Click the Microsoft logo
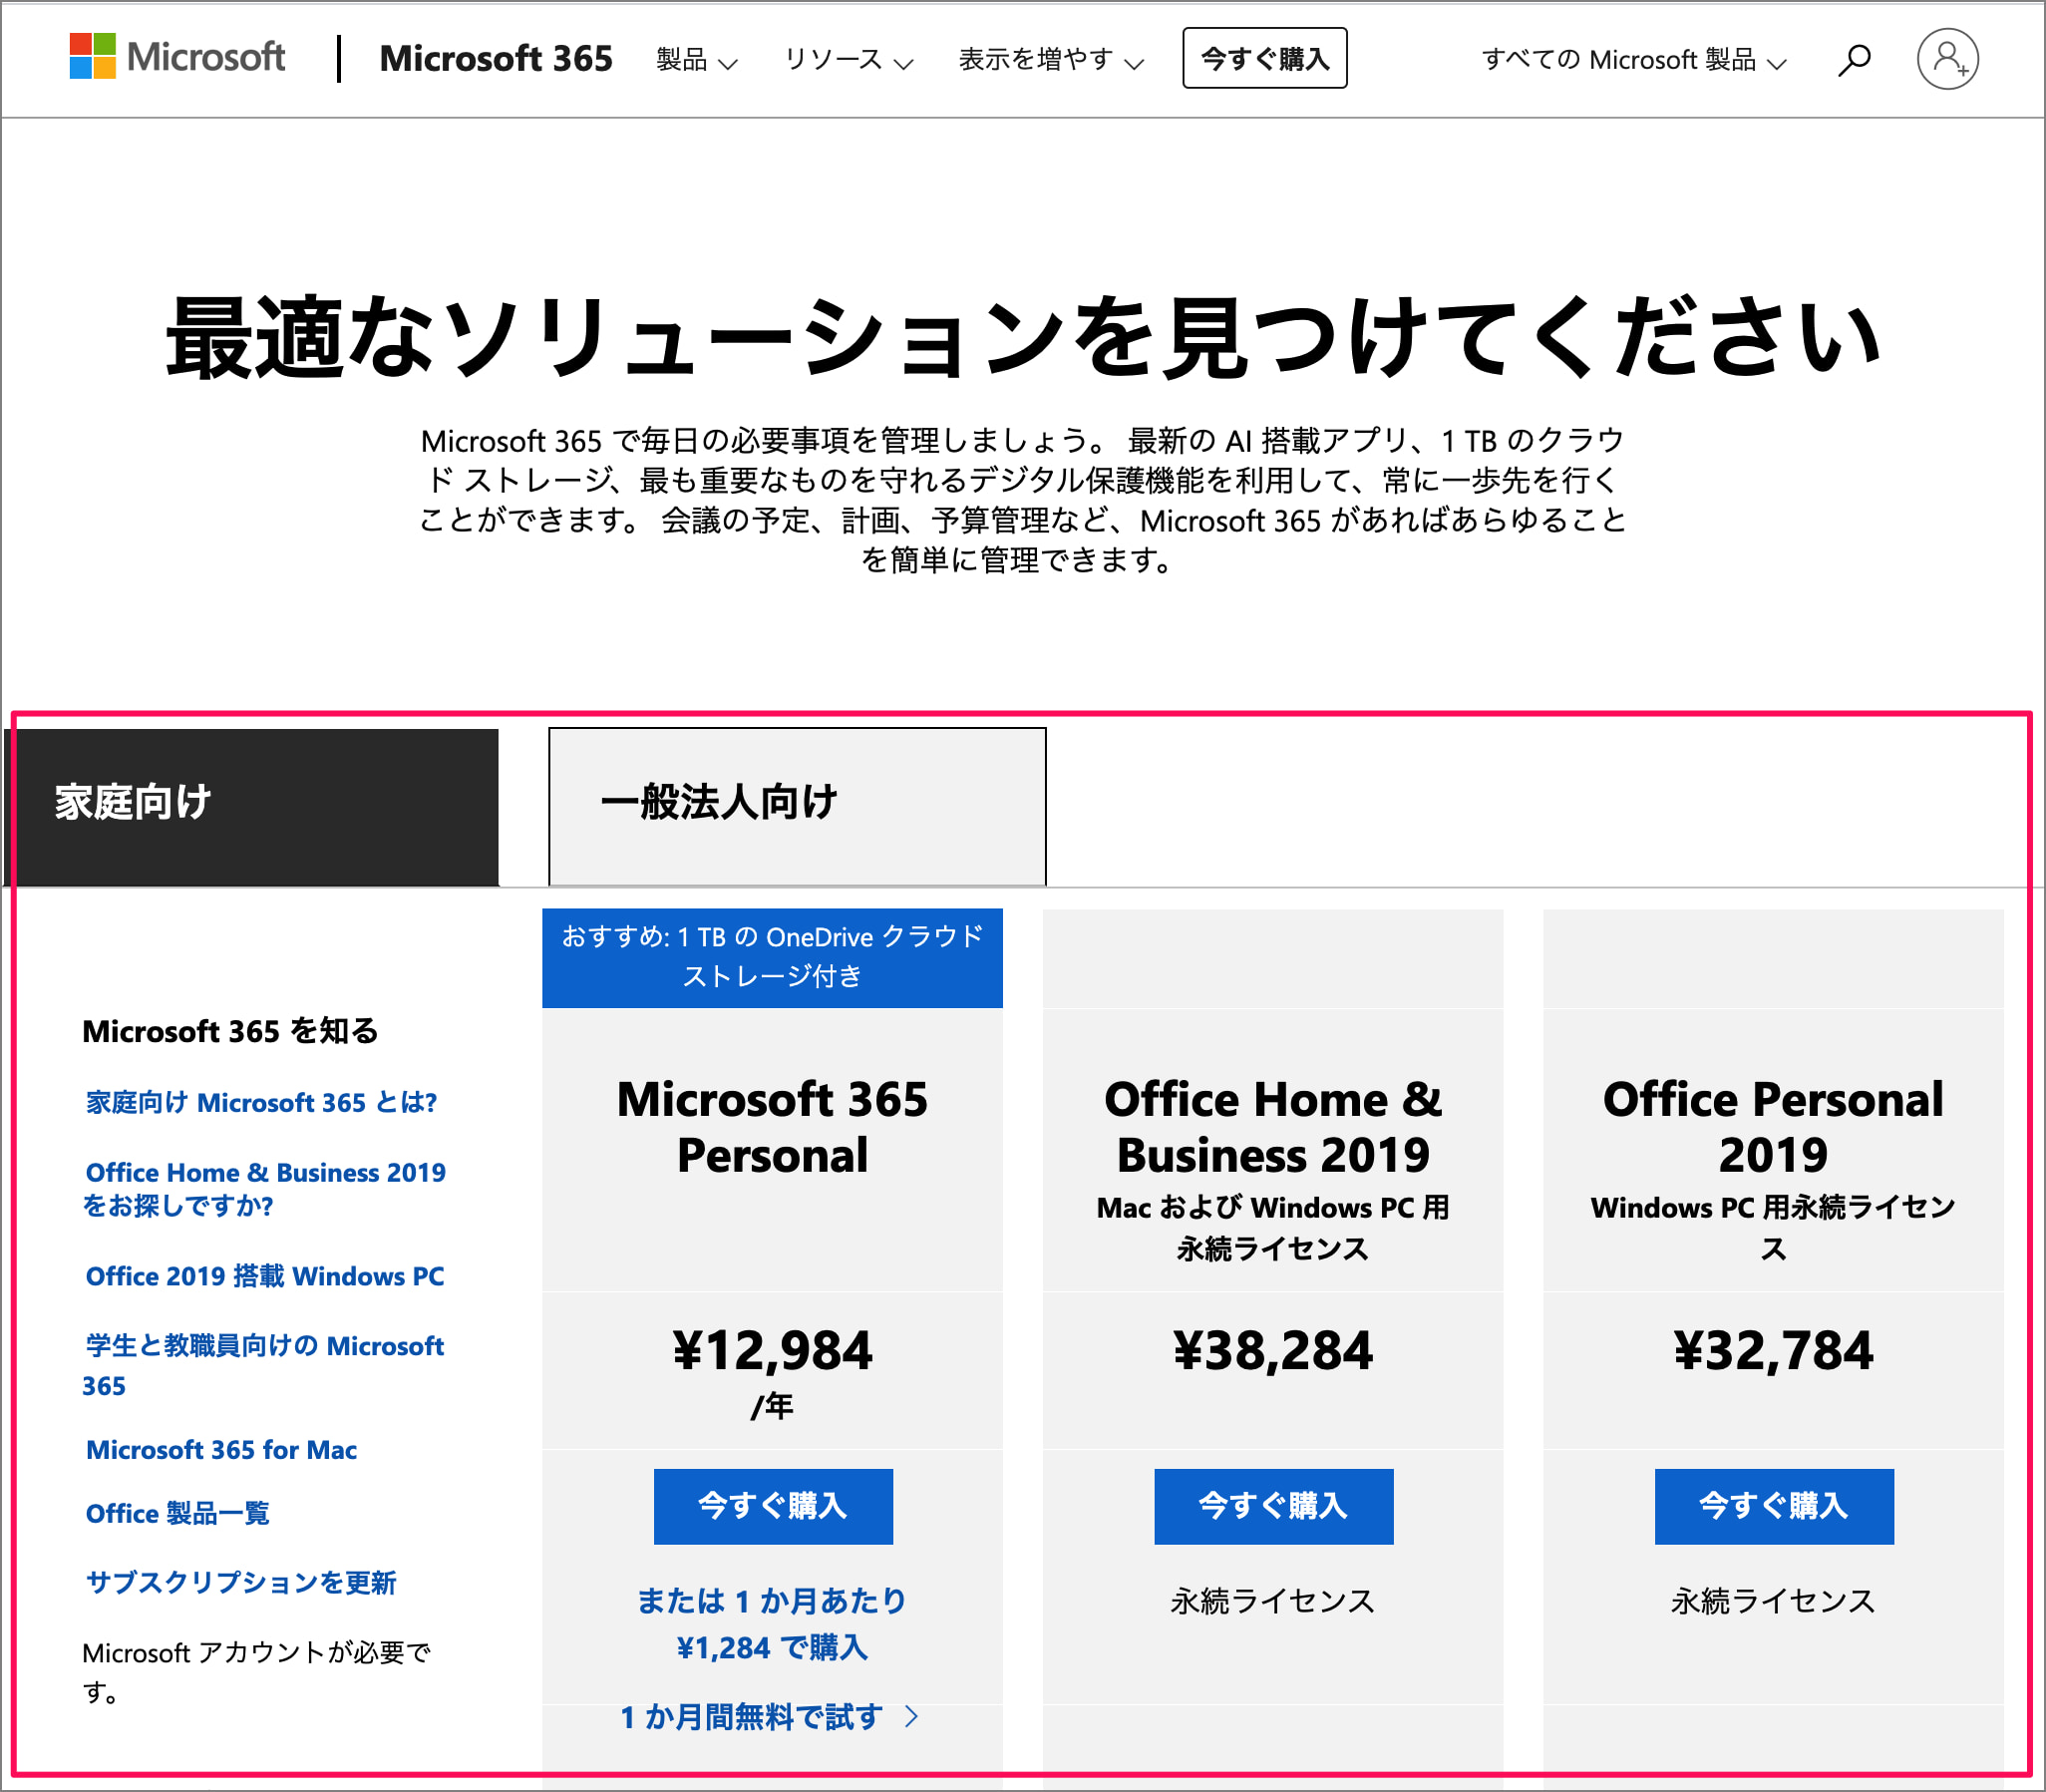Viewport: 2046px width, 1792px height. coord(176,58)
